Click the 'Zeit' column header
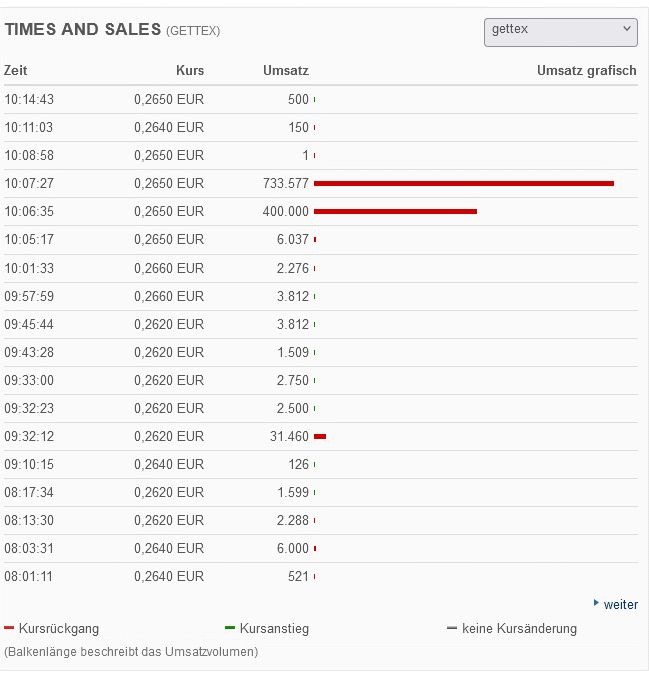Viewport: 649px width, 682px height. pos(16,70)
